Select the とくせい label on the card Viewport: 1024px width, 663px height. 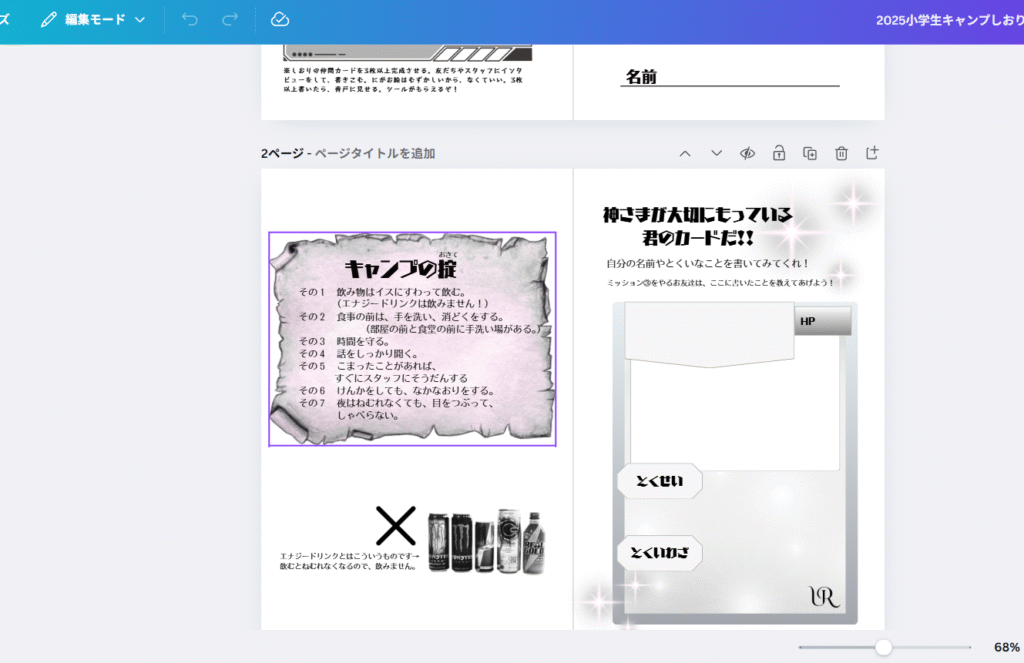[658, 481]
